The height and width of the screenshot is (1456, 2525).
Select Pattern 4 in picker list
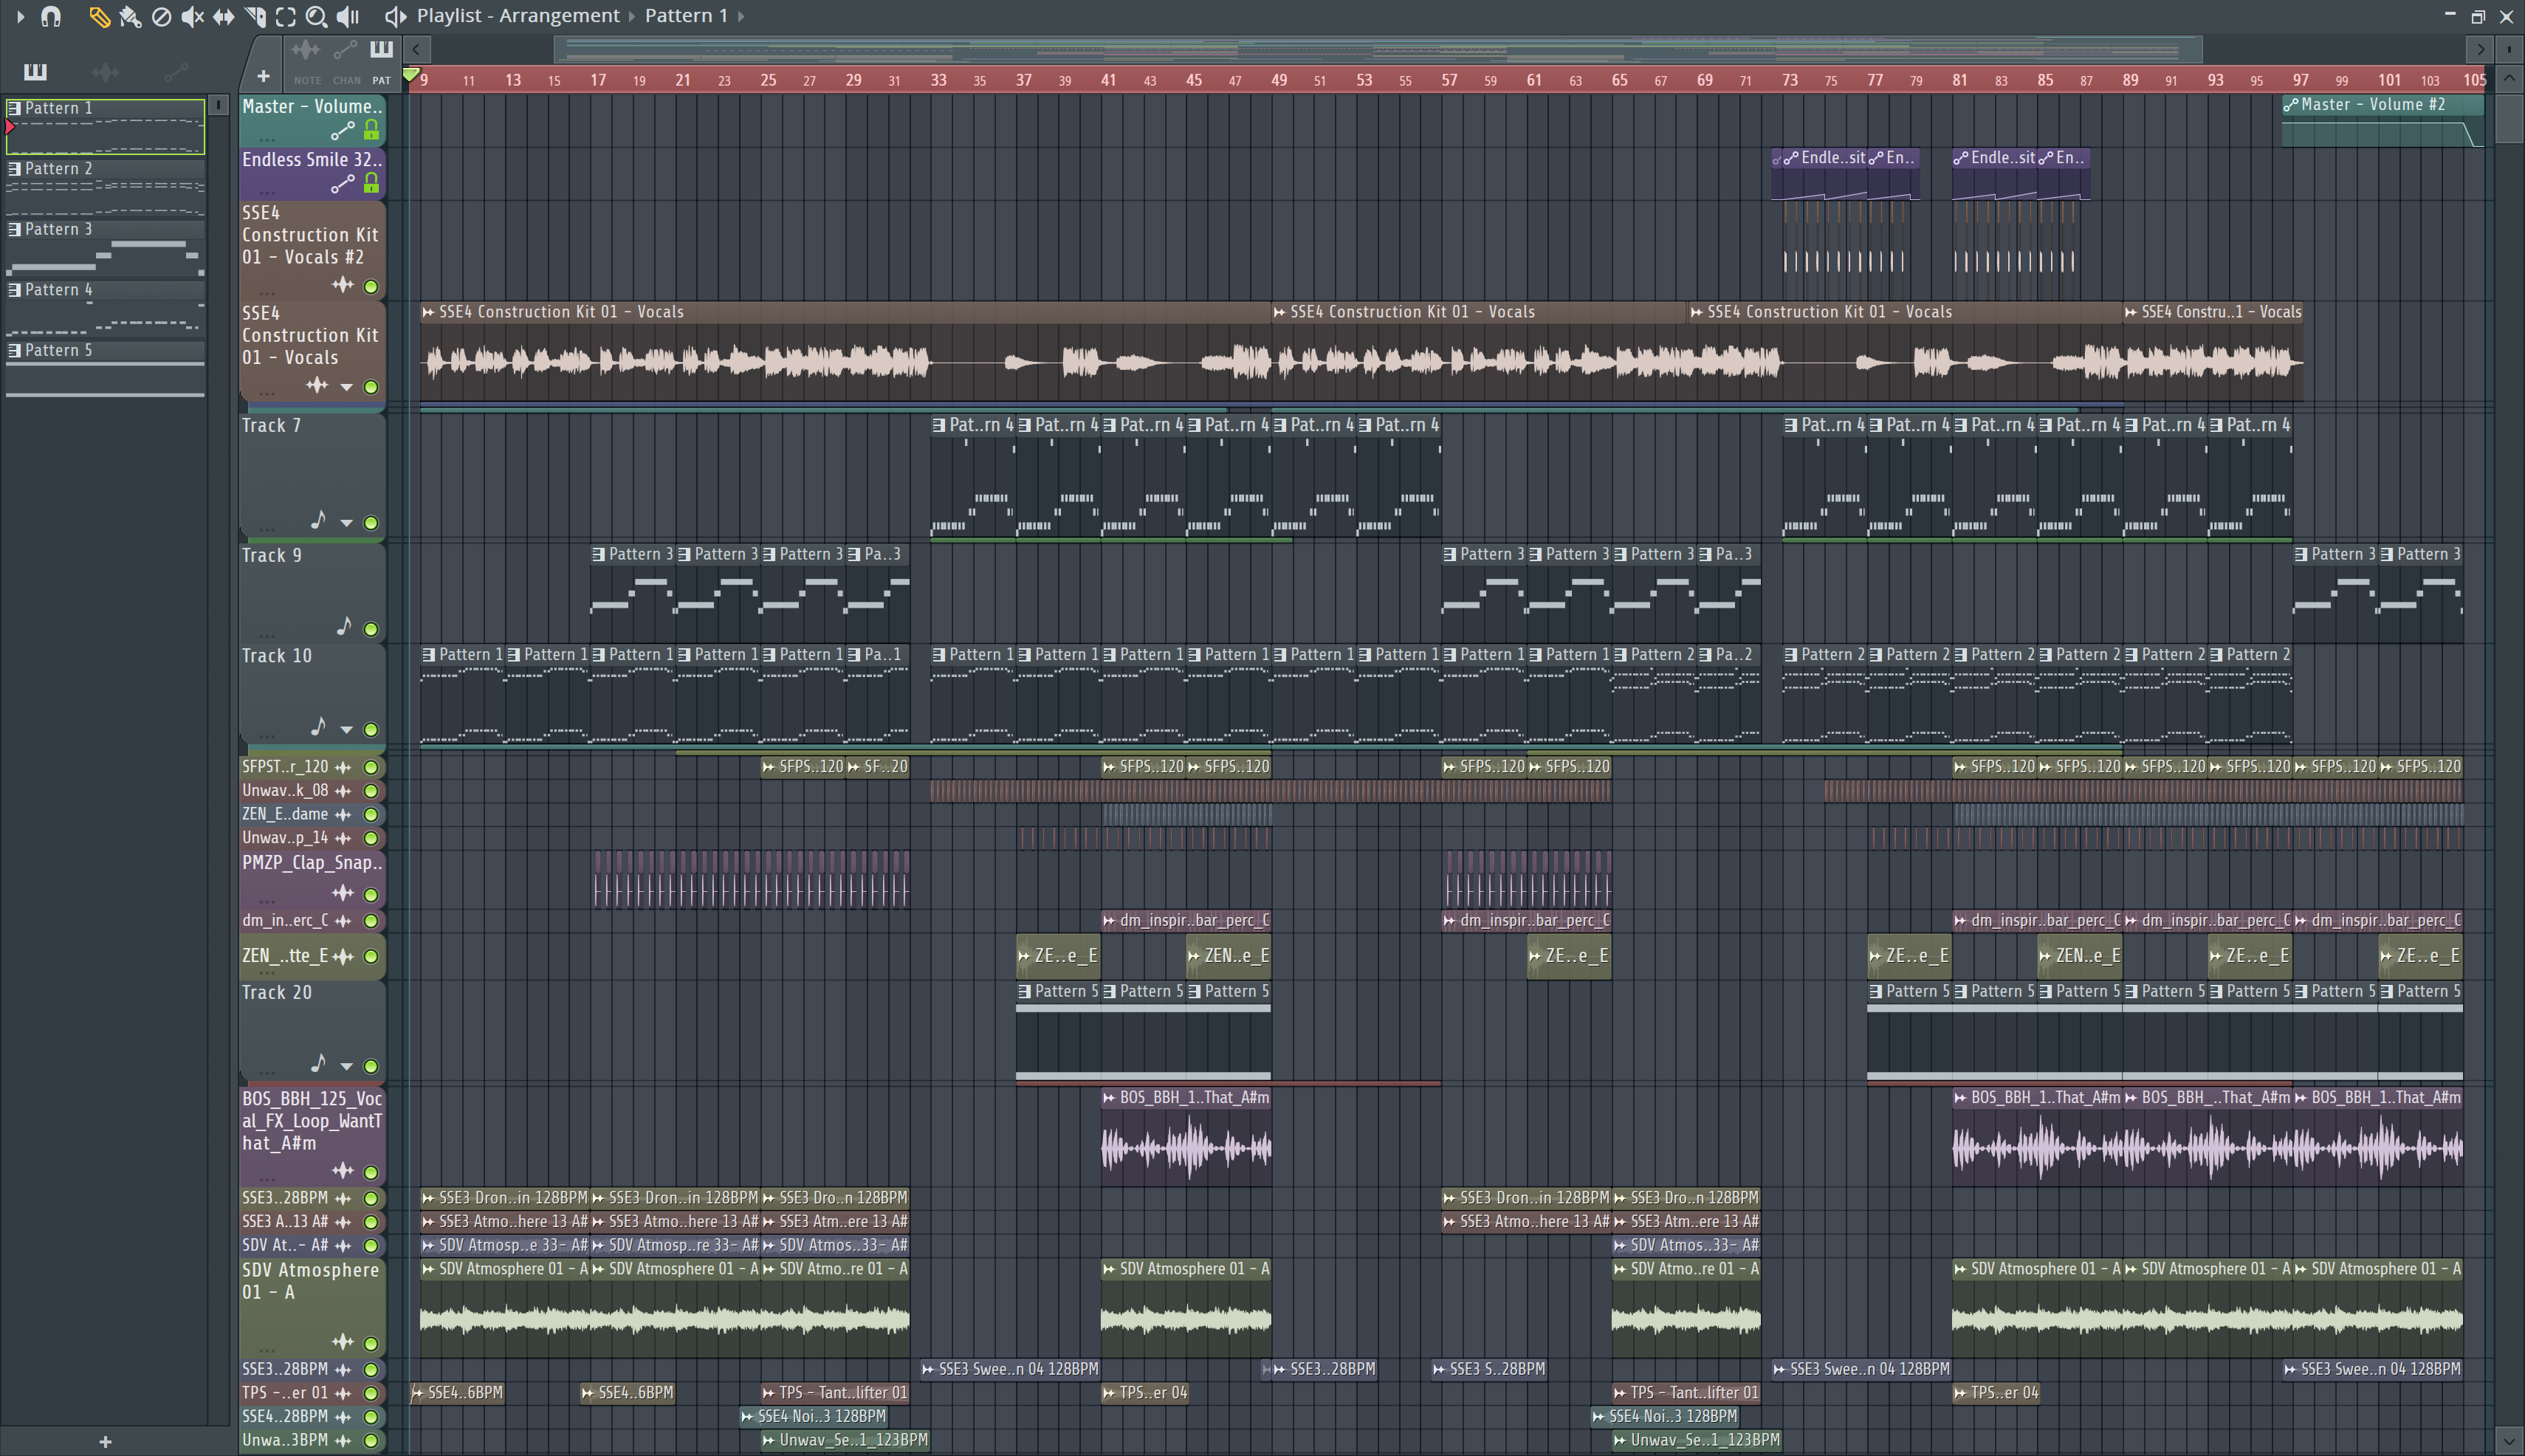(105, 308)
